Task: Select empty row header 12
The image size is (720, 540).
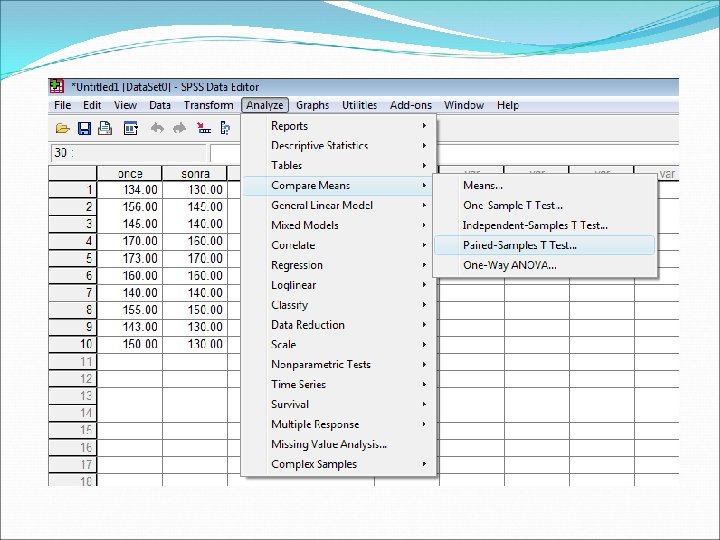Action: point(73,379)
